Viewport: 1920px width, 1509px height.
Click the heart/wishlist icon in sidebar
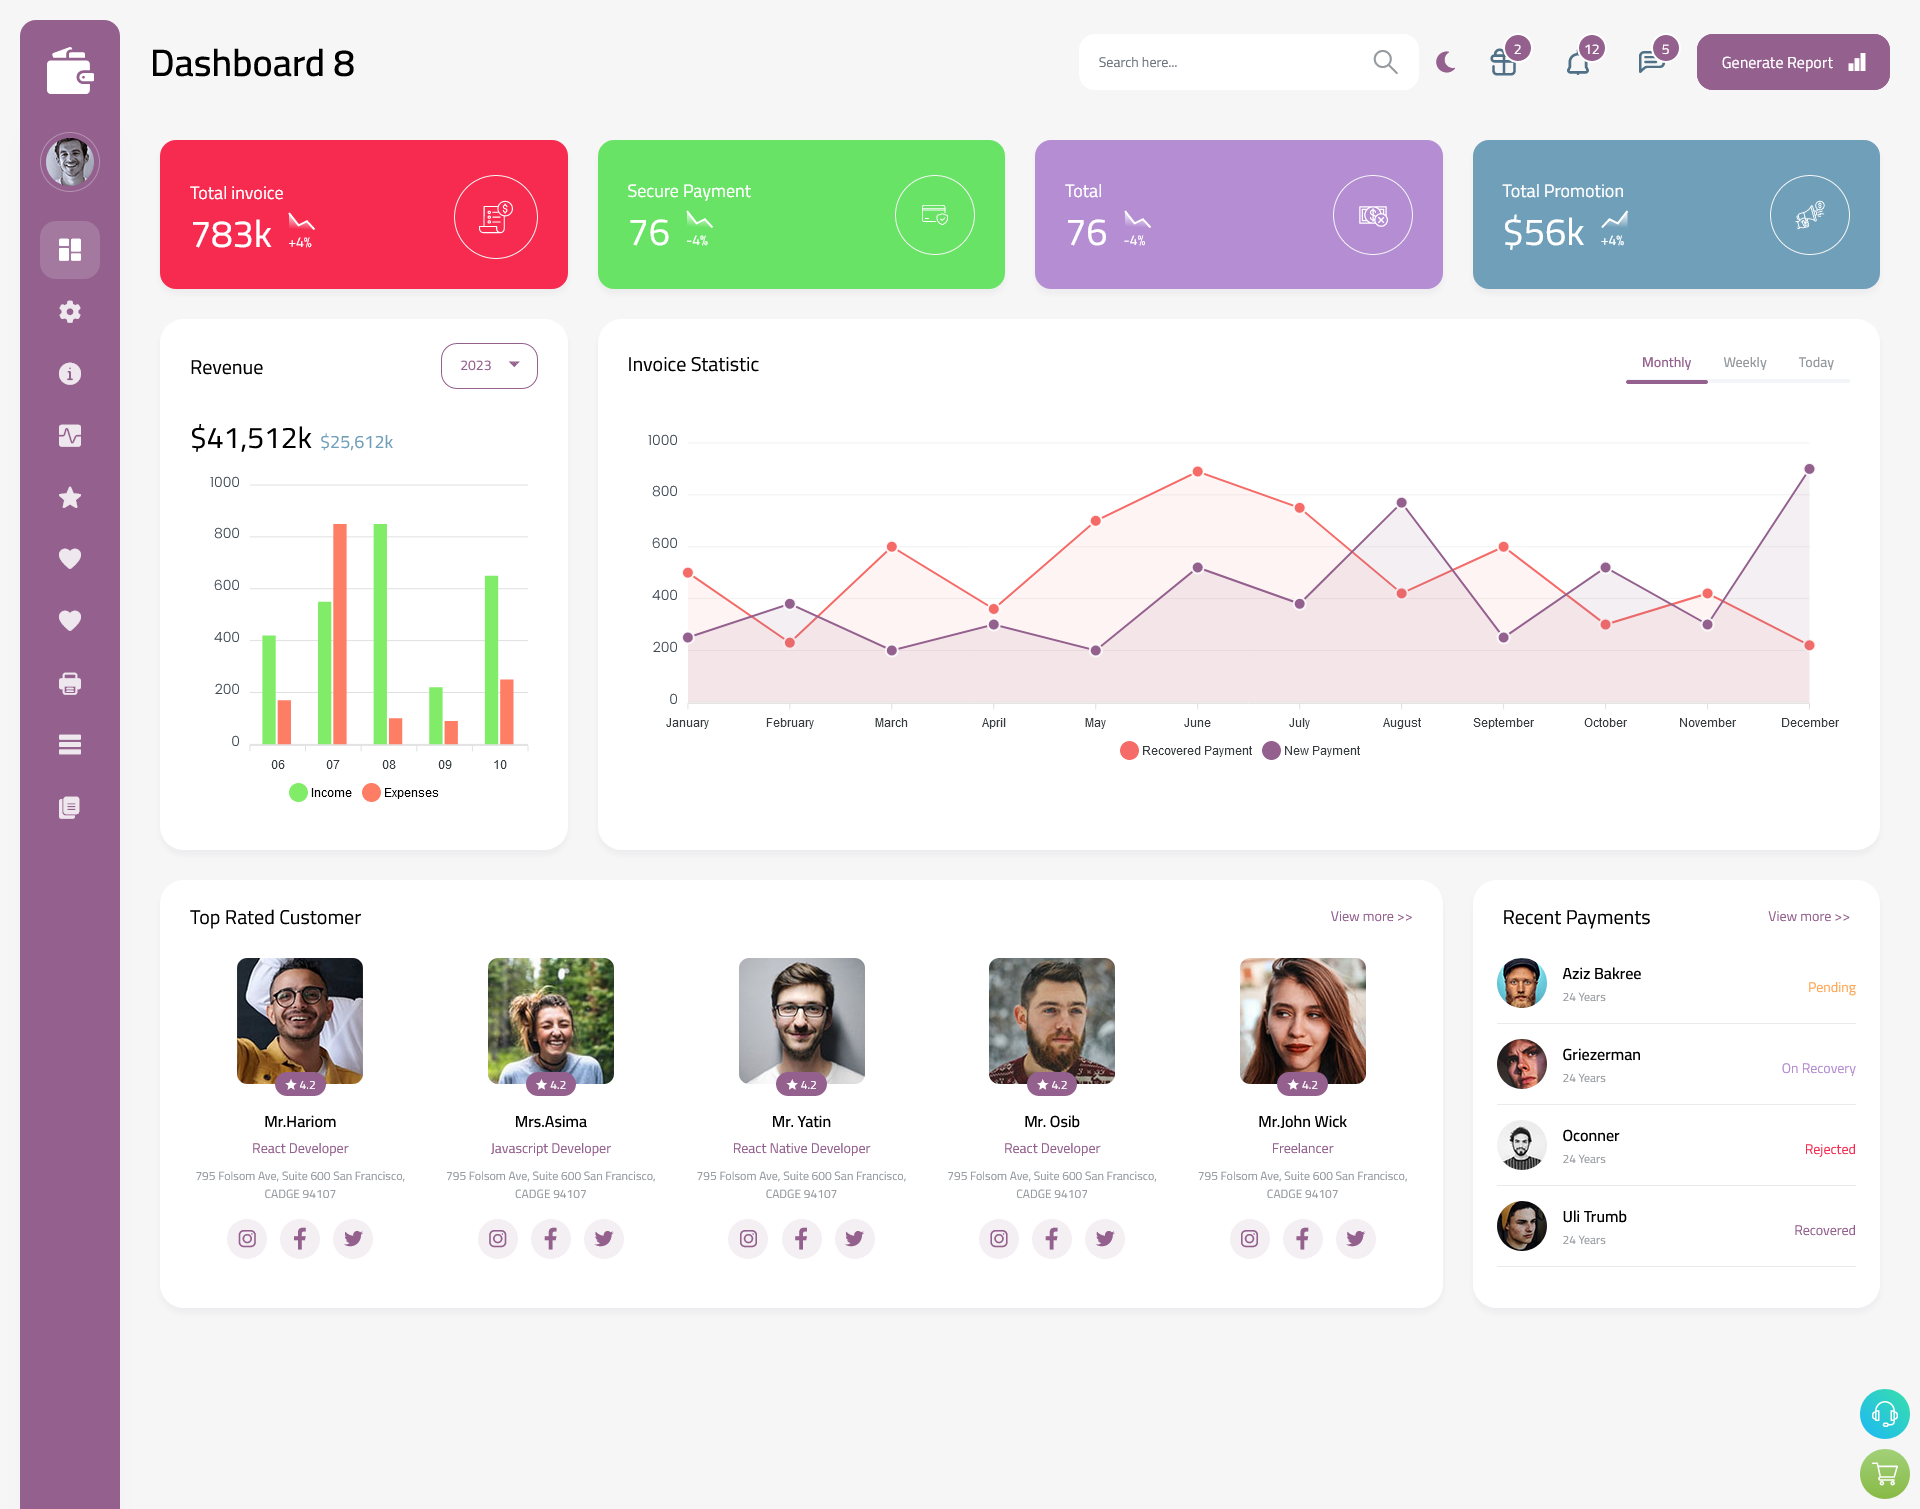click(70, 558)
